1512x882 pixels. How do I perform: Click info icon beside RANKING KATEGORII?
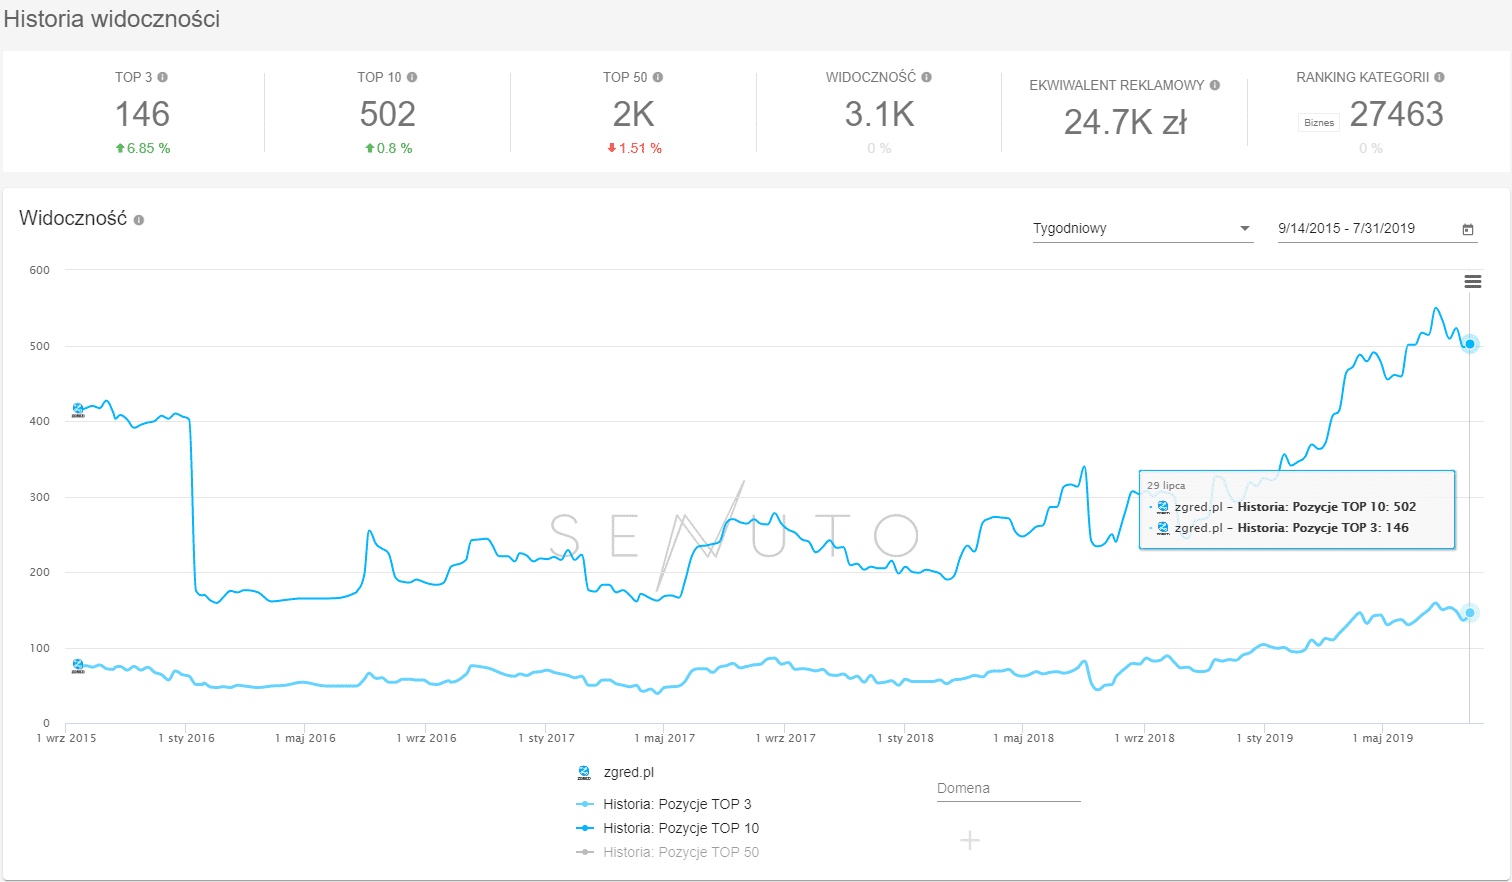pos(1440,77)
